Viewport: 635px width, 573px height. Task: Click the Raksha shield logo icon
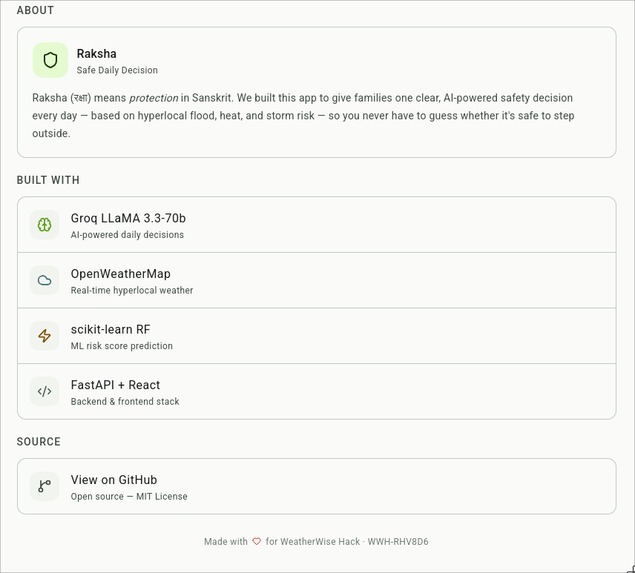pyautogui.click(x=50, y=60)
